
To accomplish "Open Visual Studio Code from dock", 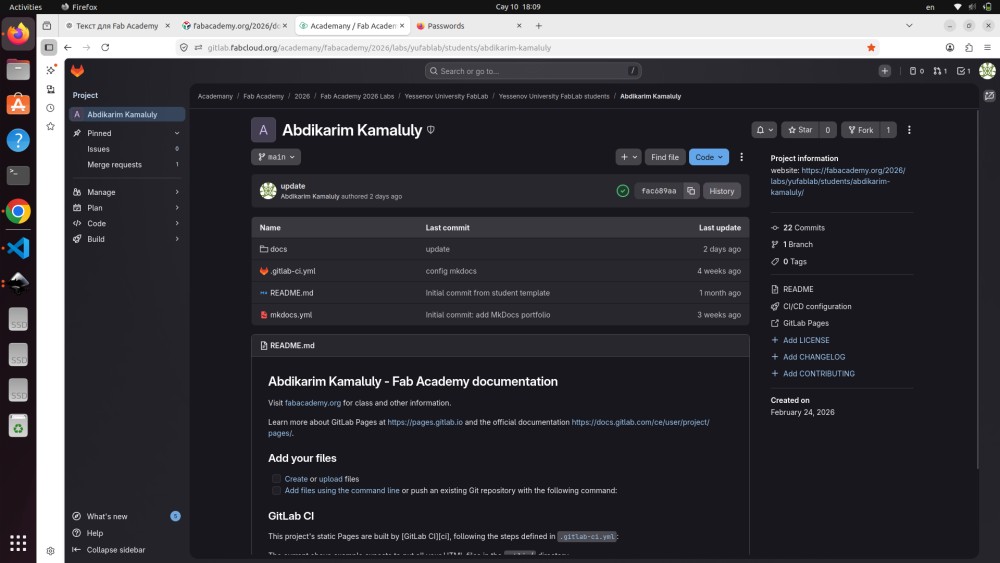I will [x=18, y=247].
